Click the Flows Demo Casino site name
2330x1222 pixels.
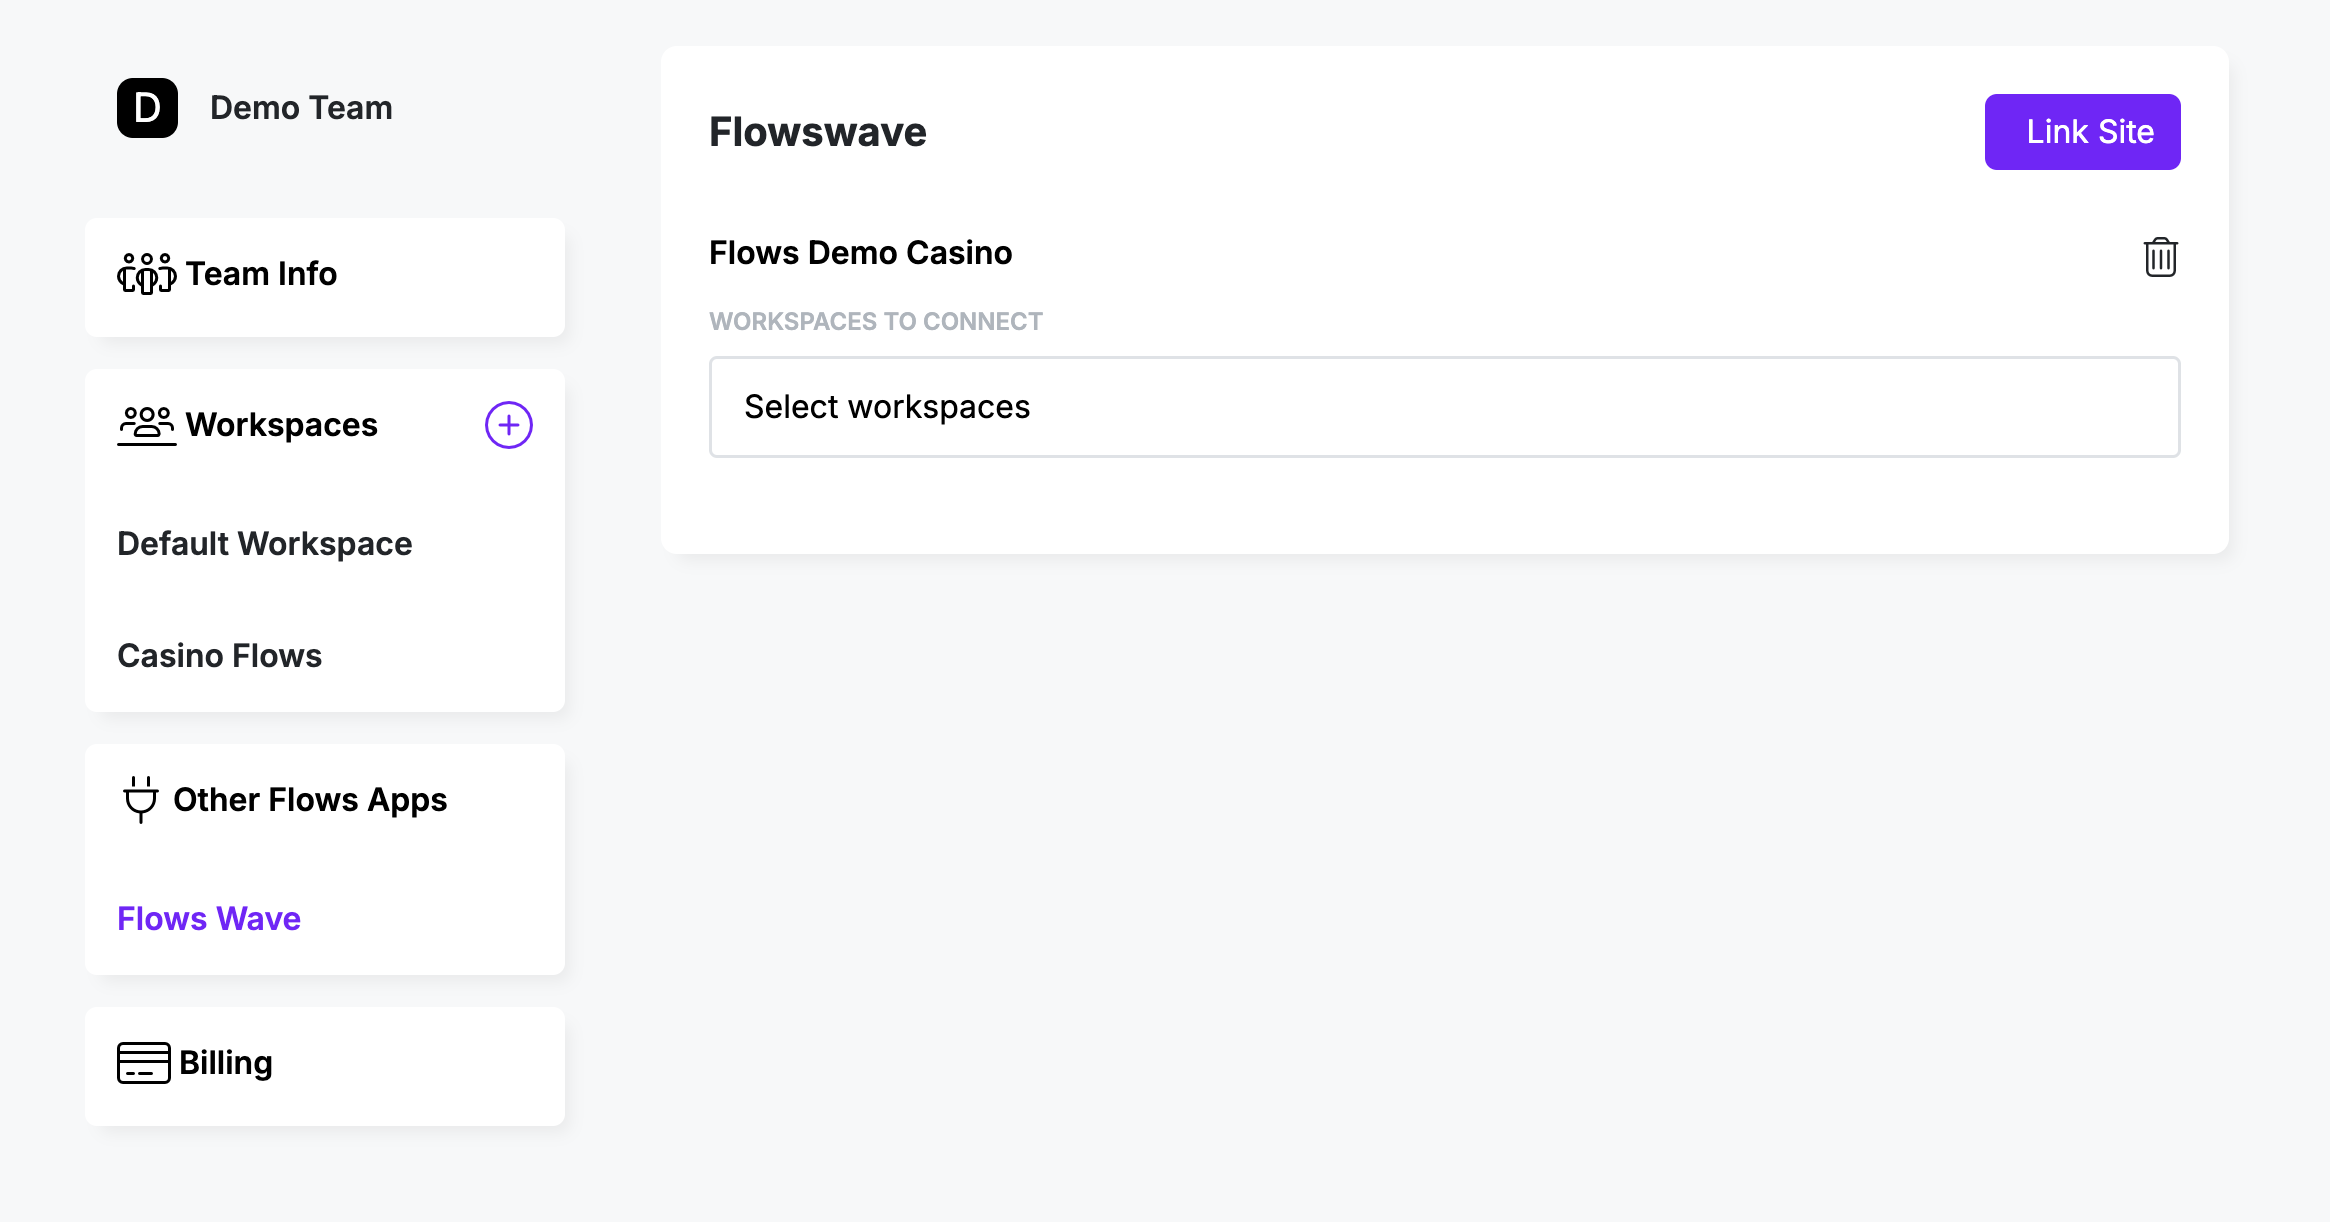pyautogui.click(x=860, y=253)
